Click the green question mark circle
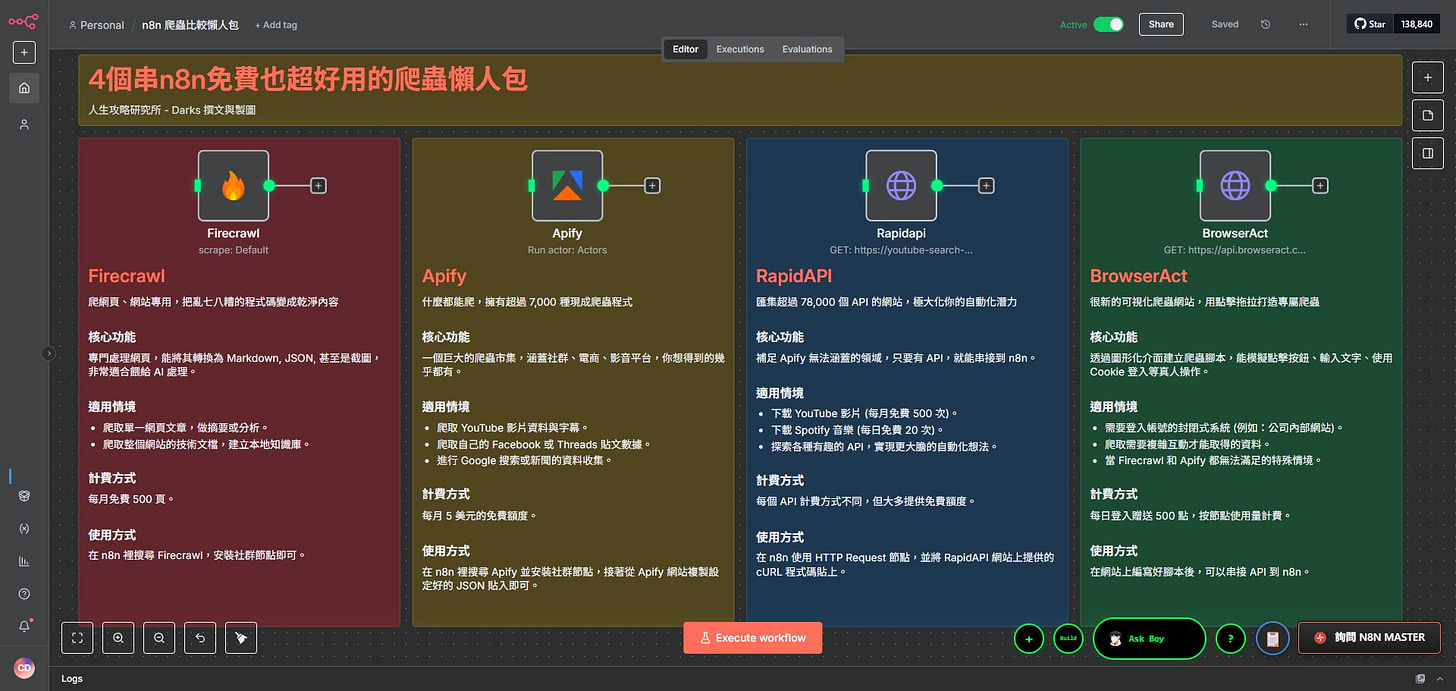This screenshot has width=1456, height=691. [x=1230, y=638]
